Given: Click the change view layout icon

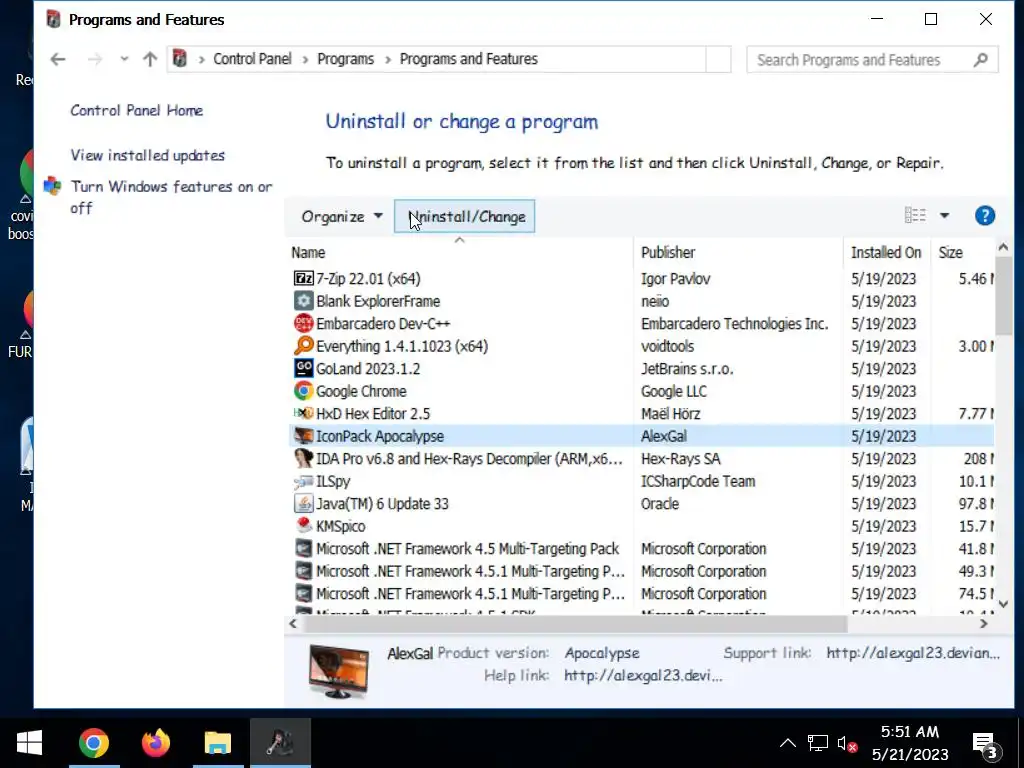Looking at the screenshot, I should (915, 216).
